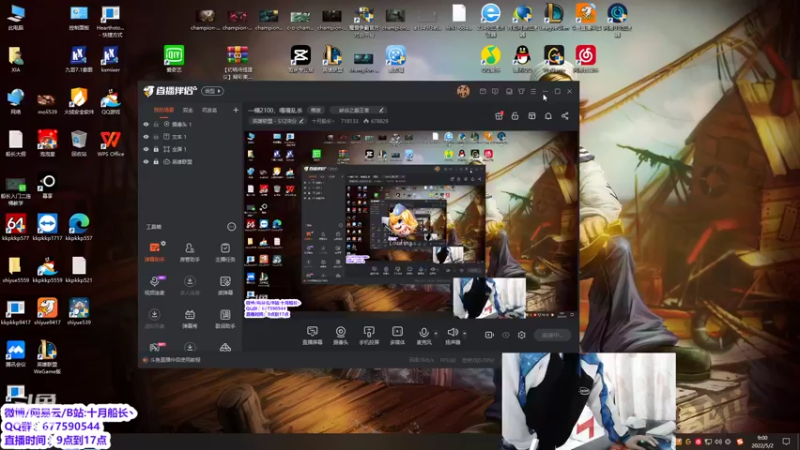The height and width of the screenshot is (450, 800).
Task: Open the skin shirt icon in title bar
Action: coord(521,91)
